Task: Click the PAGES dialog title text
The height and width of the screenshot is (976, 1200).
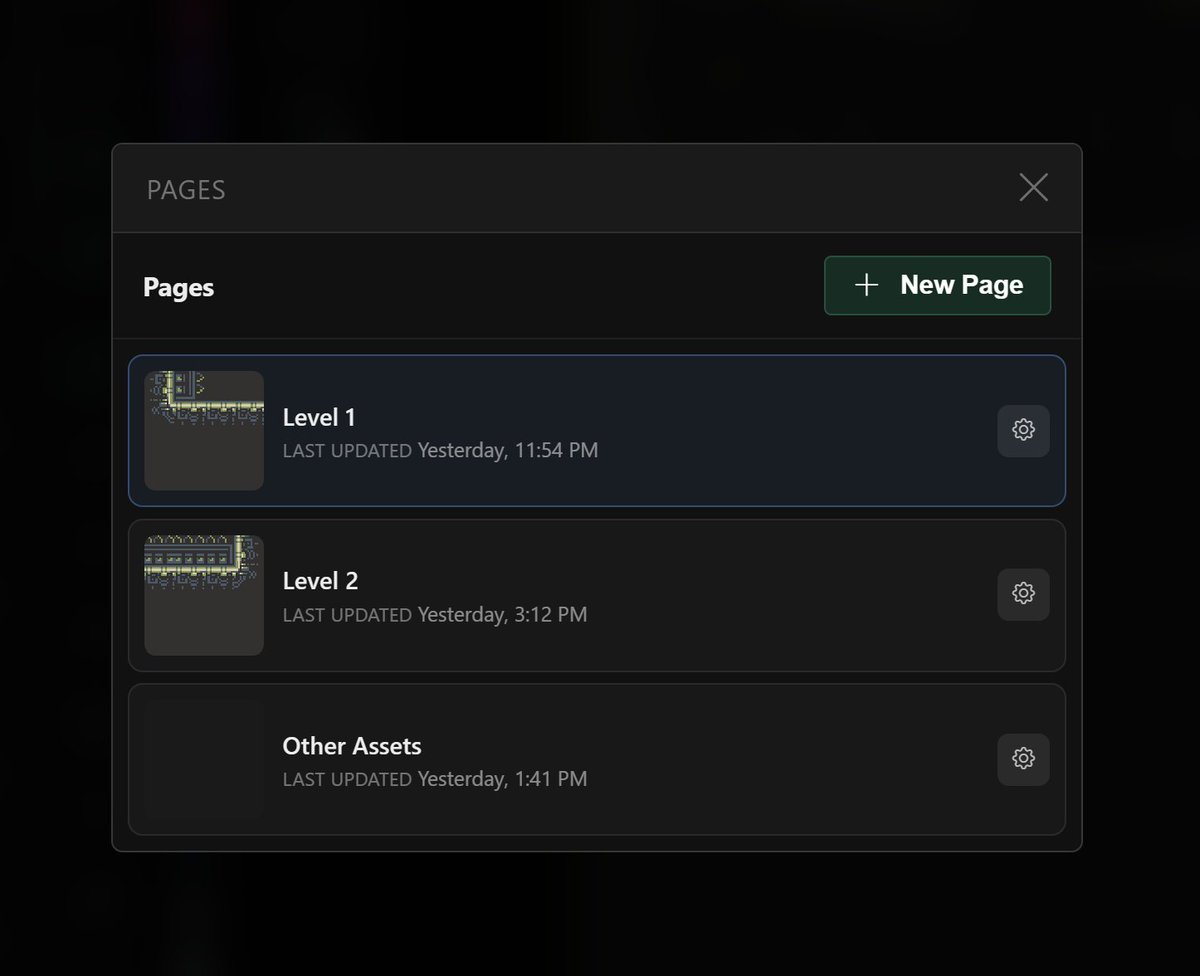Action: pos(186,190)
